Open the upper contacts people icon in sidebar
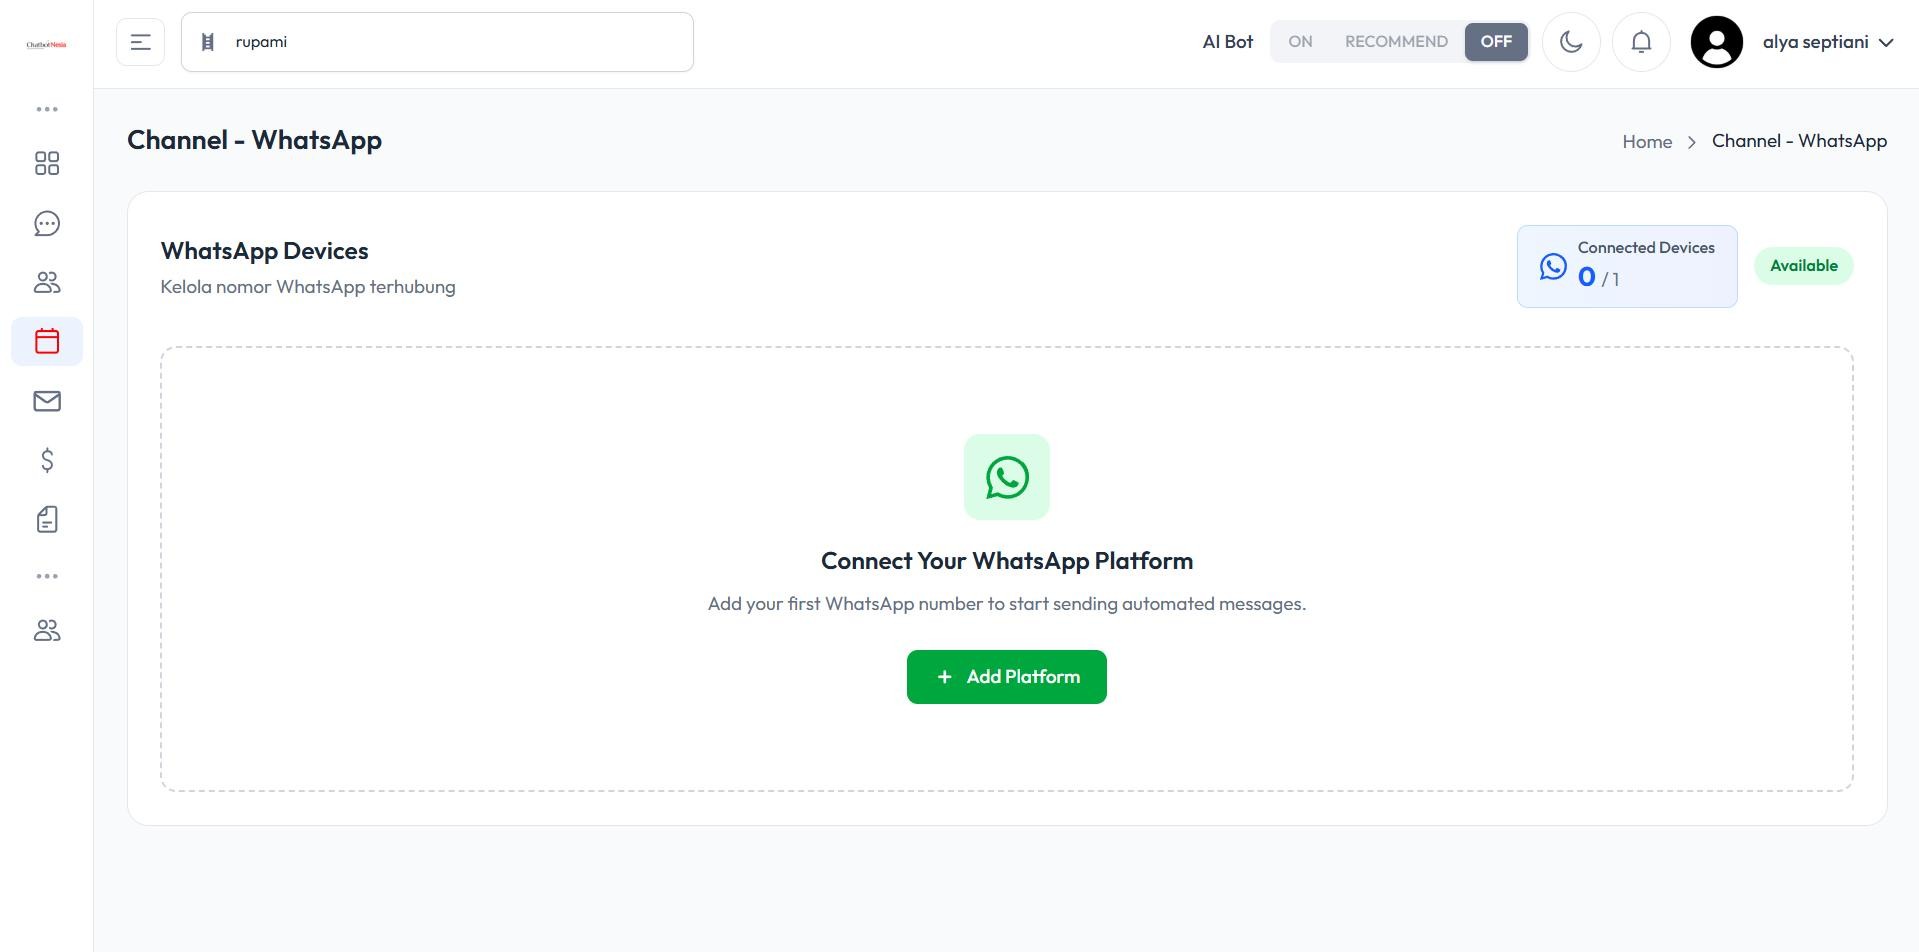This screenshot has width=1919, height=952. pos(47,282)
